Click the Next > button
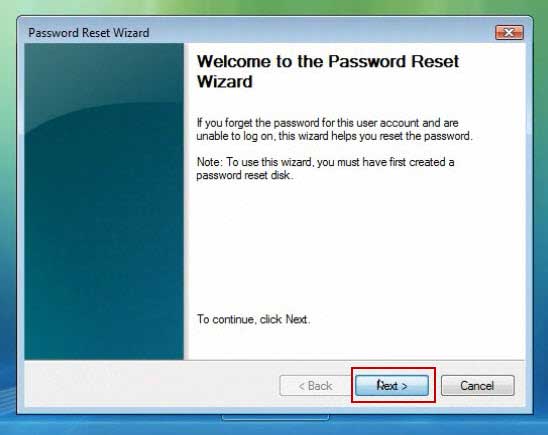Viewport: 548px width, 435px height. 392,385
